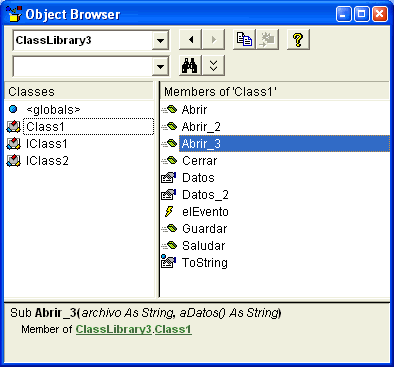The height and width of the screenshot is (367, 394).
Task: Open the search text dropdown arrow
Action: (160, 67)
